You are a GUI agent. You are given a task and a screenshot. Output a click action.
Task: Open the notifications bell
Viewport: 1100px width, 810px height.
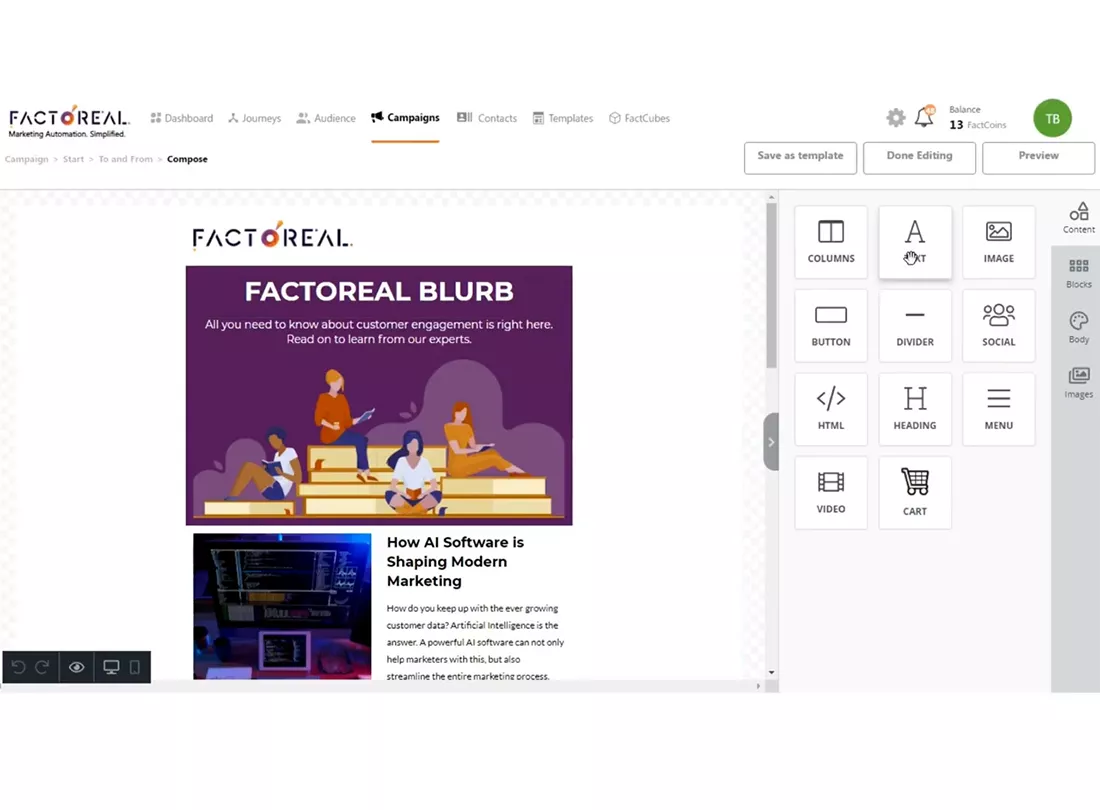pyautogui.click(x=925, y=117)
